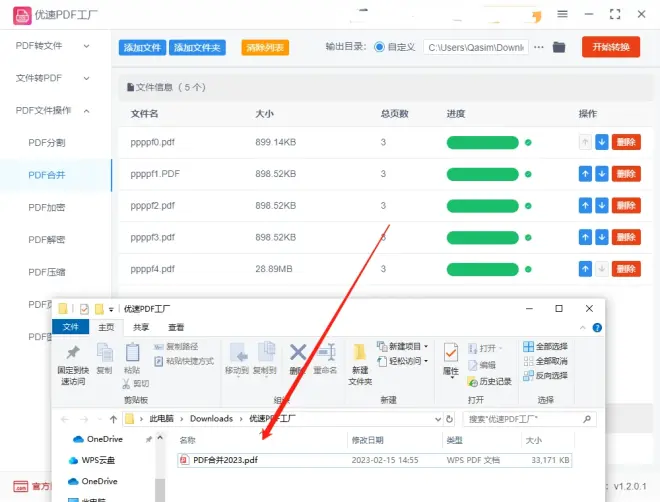Click the Move To icon in ribbon
The height and width of the screenshot is (502, 660).
pyautogui.click(x=238, y=352)
